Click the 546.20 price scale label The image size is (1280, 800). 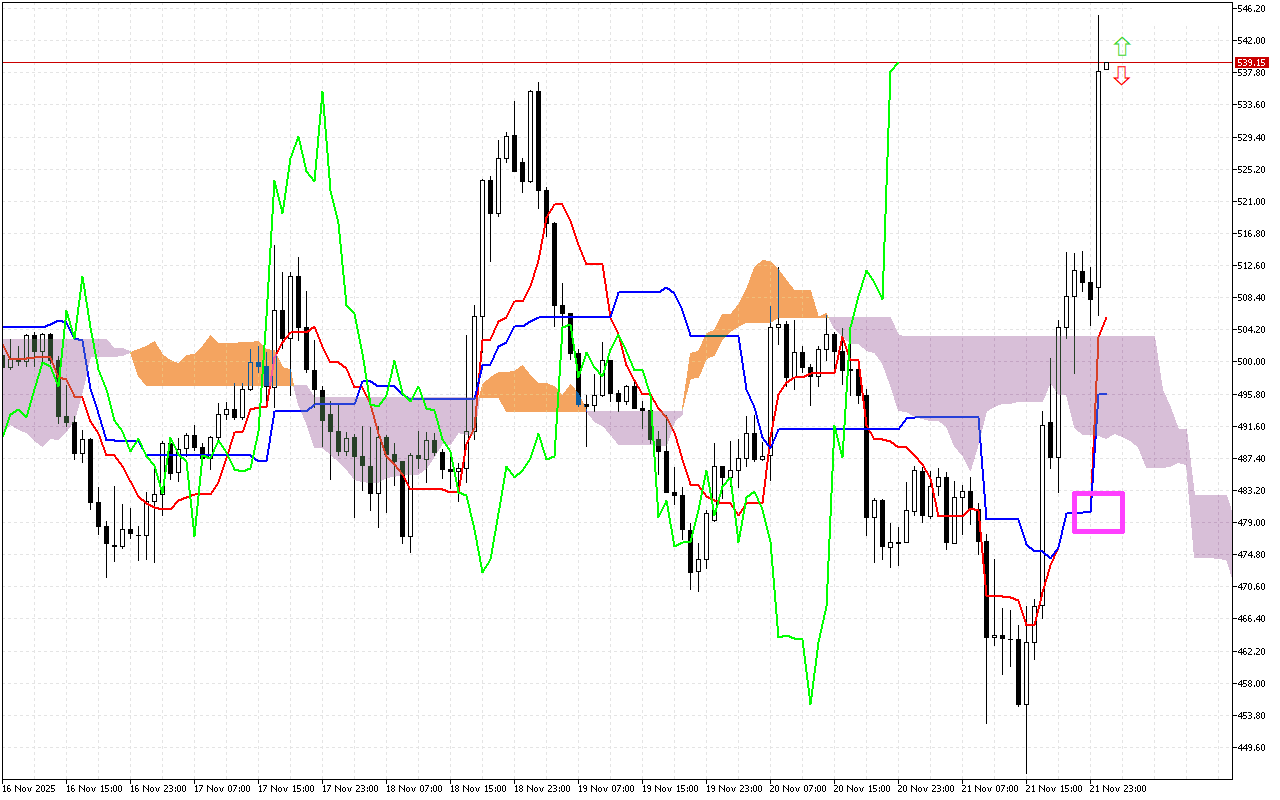point(1253,9)
